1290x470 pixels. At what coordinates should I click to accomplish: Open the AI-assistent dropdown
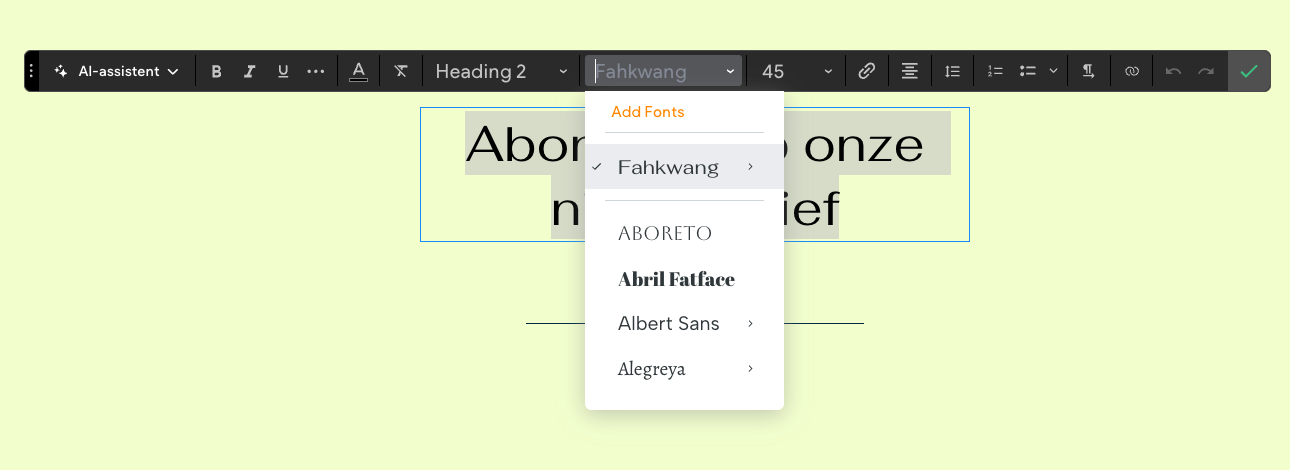pyautogui.click(x=117, y=71)
